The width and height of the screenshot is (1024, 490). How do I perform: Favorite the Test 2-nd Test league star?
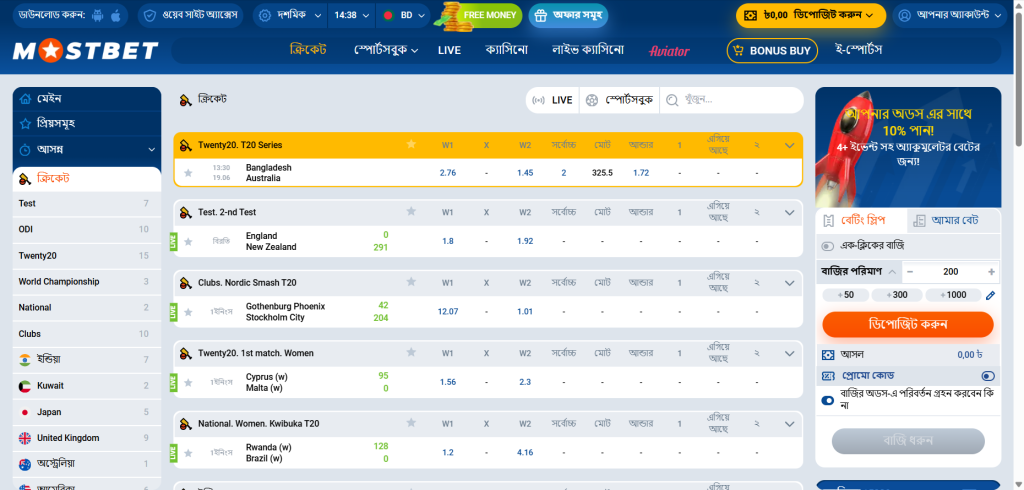pyautogui.click(x=411, y=212)
